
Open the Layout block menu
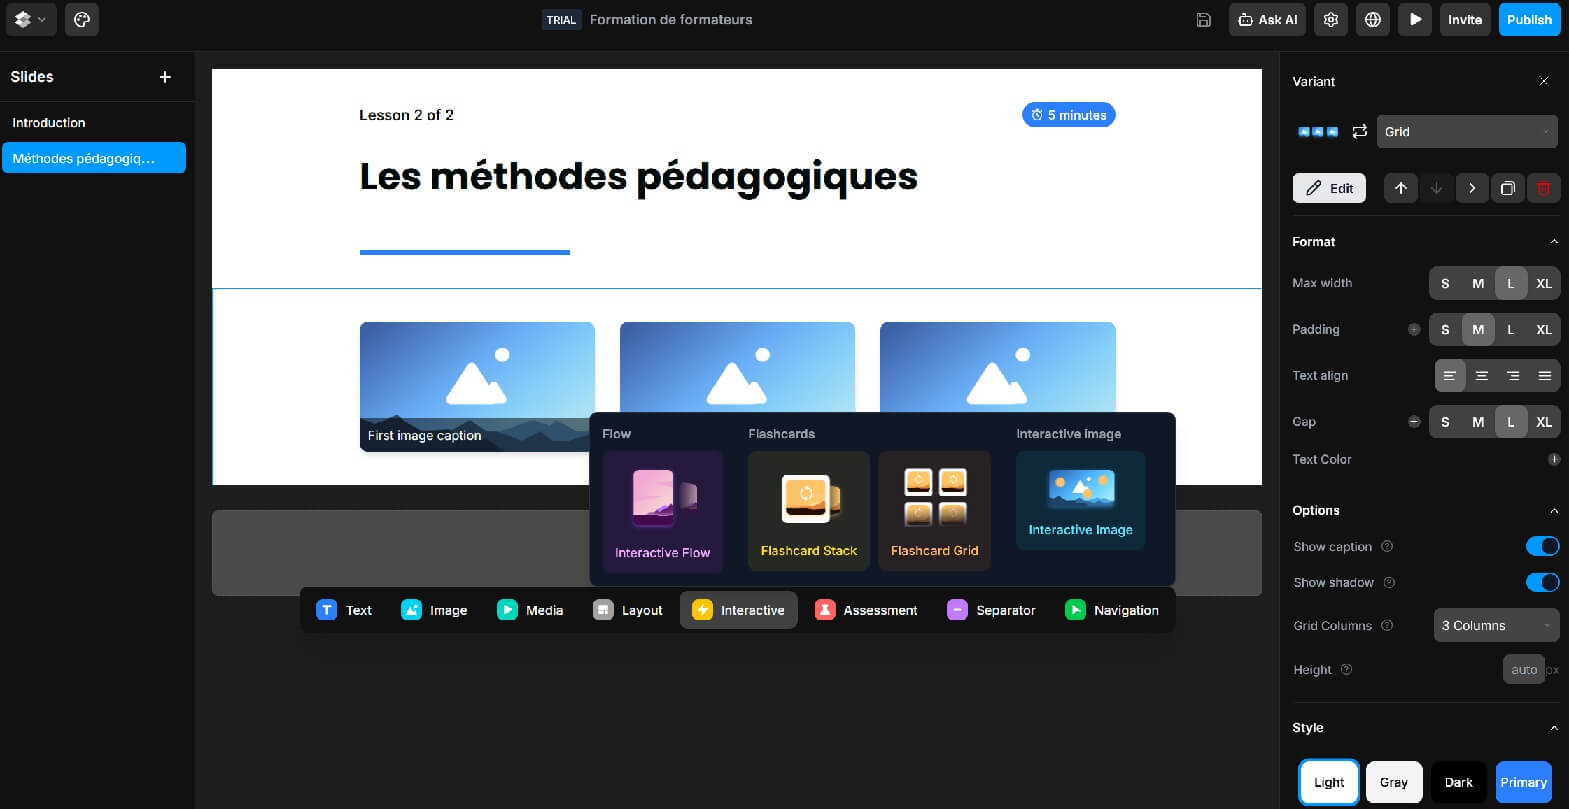pos(628,610)
